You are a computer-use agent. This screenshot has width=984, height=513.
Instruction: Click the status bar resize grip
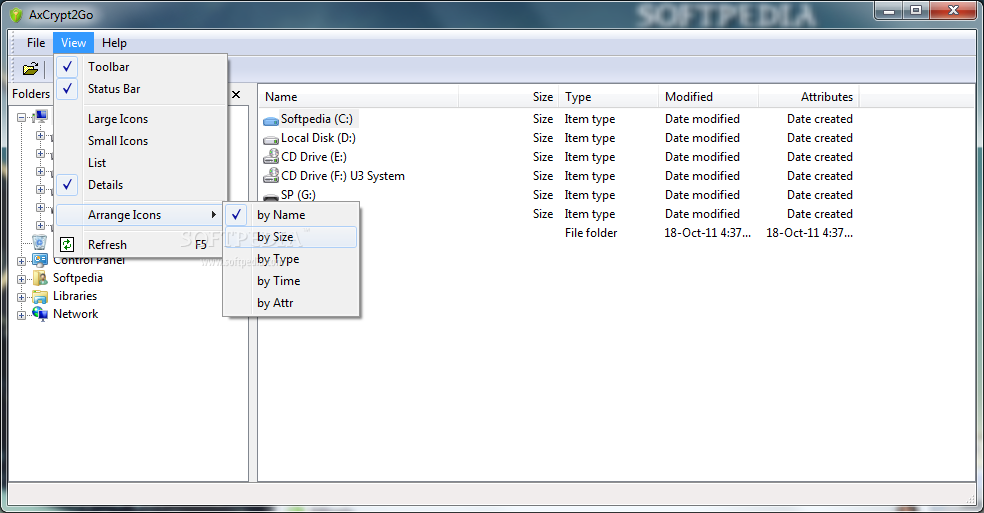[x=970, y=499]
